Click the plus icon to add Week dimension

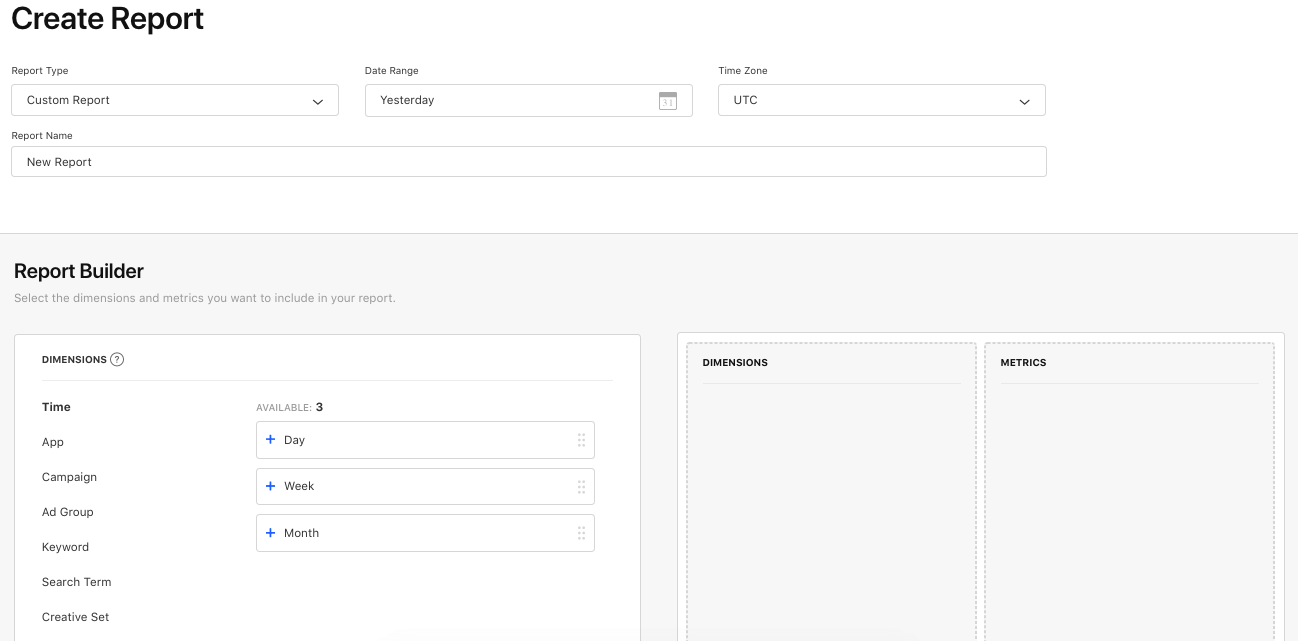[x=270, y=486]
